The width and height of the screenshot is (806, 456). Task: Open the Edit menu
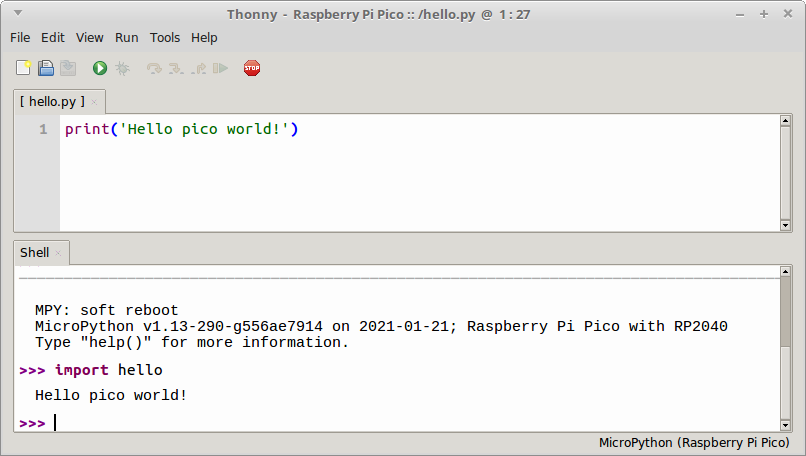coord(52,38)
